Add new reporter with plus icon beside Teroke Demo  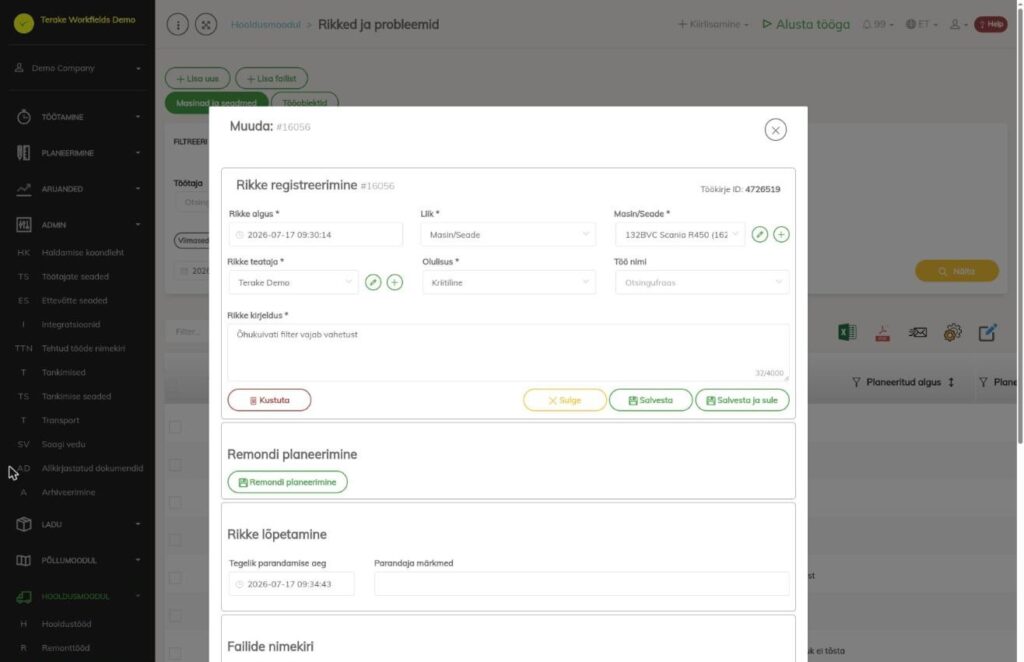point(394,282)
